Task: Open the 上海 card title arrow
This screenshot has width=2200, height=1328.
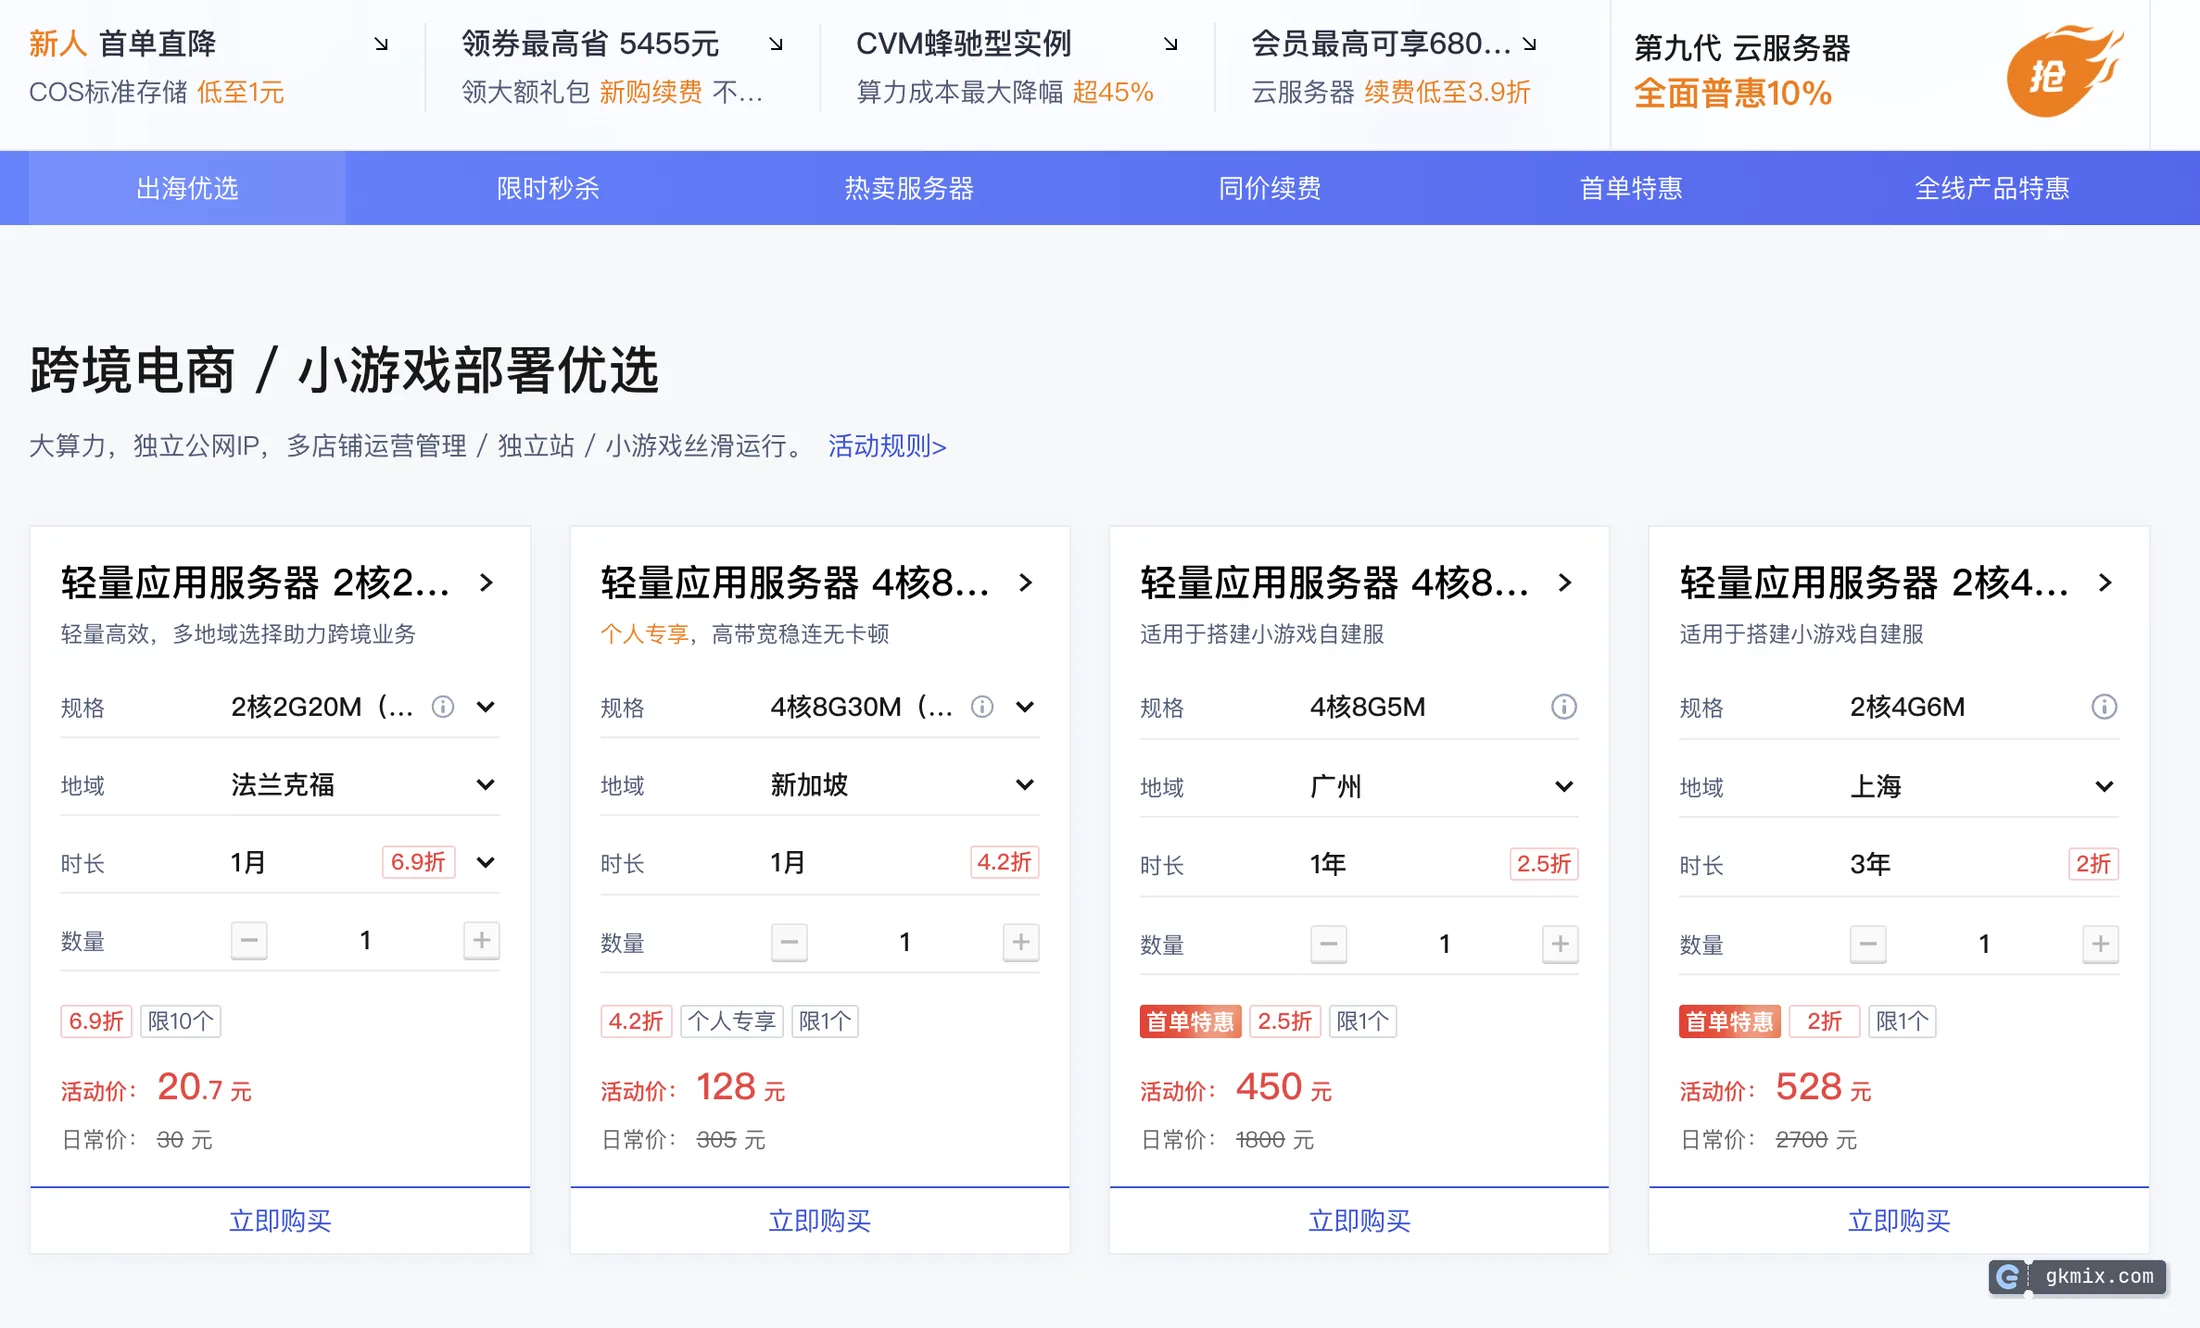Action: pyautogui.click(x=2105, y=583)
